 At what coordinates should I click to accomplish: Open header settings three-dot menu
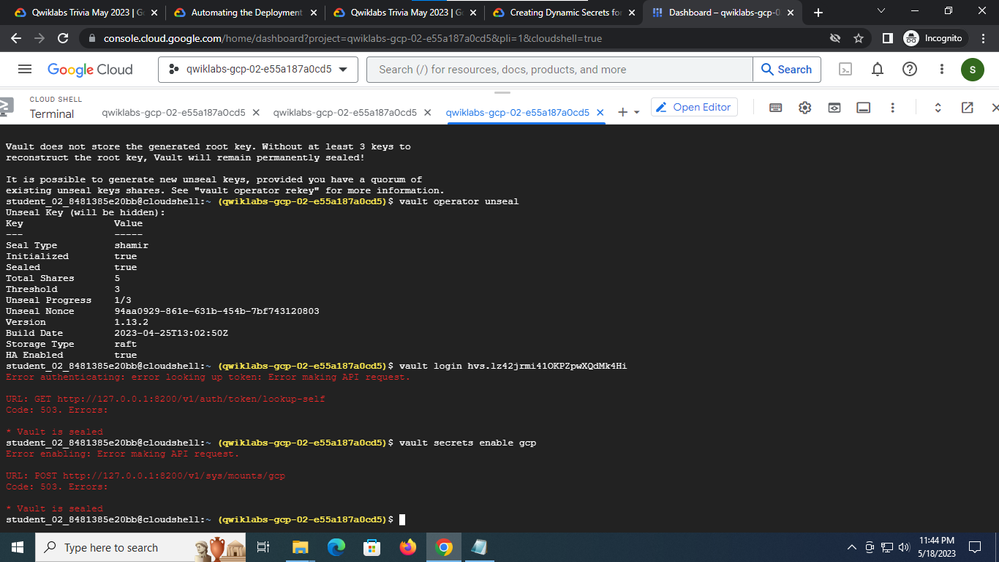[x=942, y=69]
